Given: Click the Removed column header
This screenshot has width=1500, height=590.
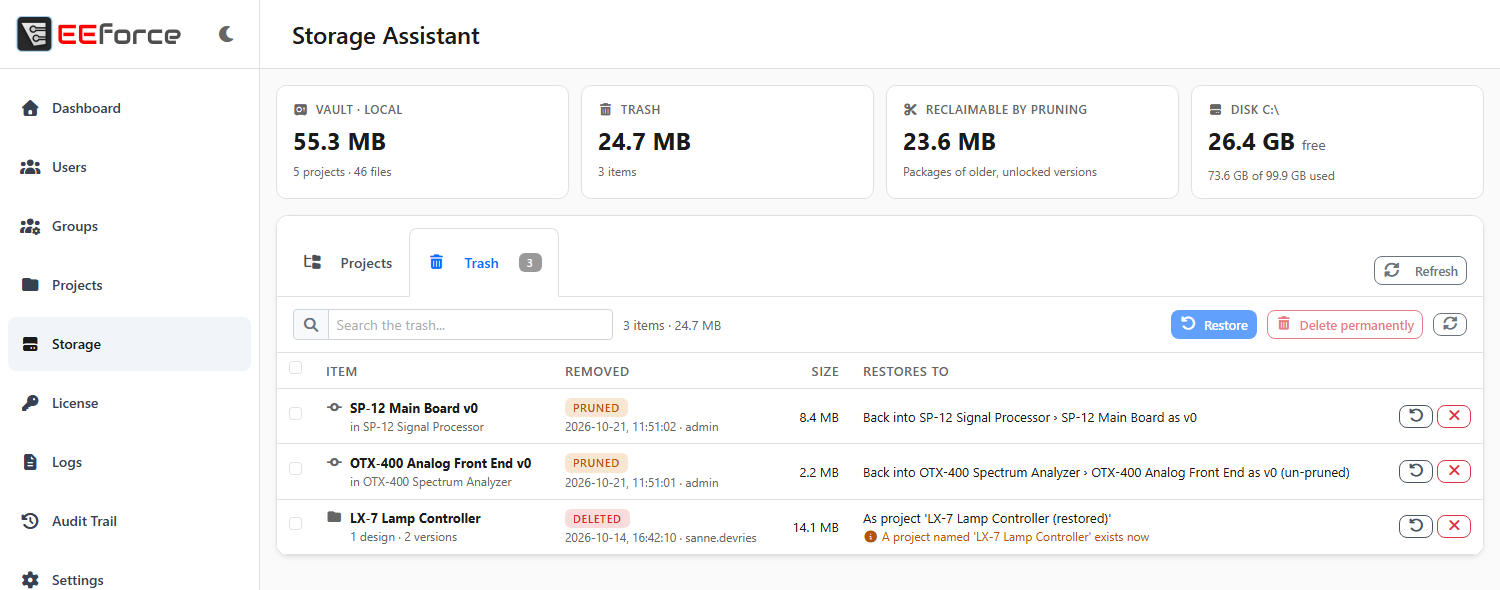Looking at the screenshot, I should tap(597, 371).
